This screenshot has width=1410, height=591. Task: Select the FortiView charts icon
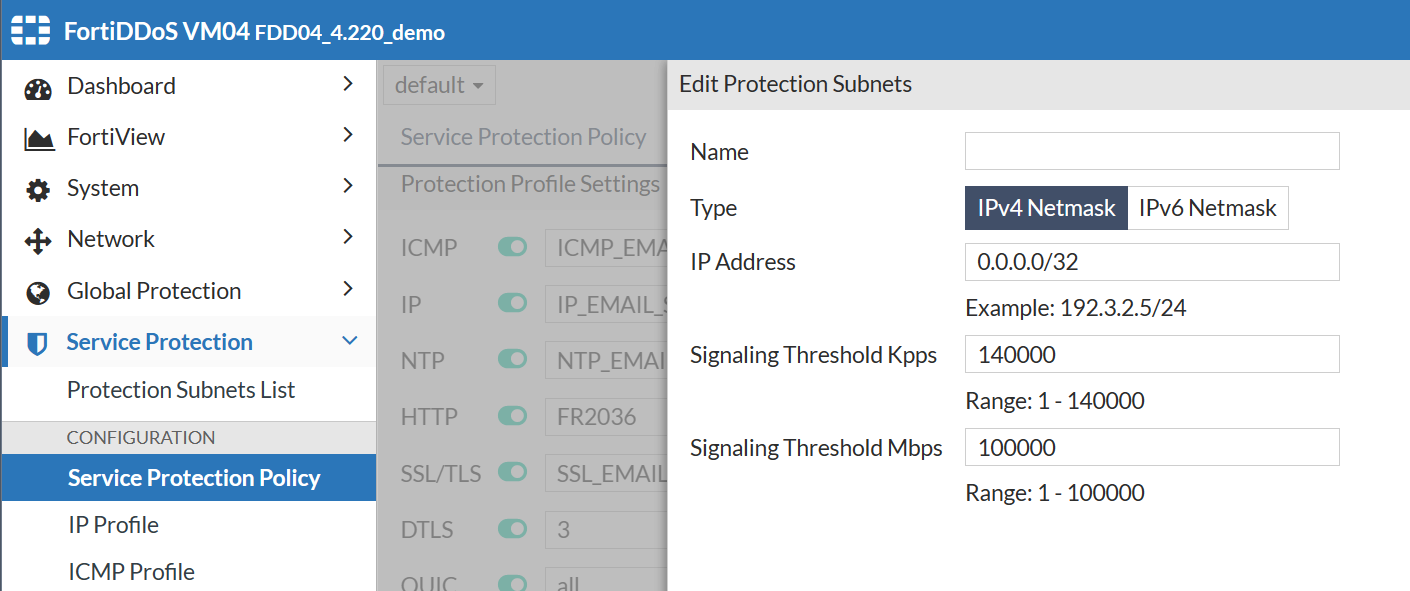37,137
